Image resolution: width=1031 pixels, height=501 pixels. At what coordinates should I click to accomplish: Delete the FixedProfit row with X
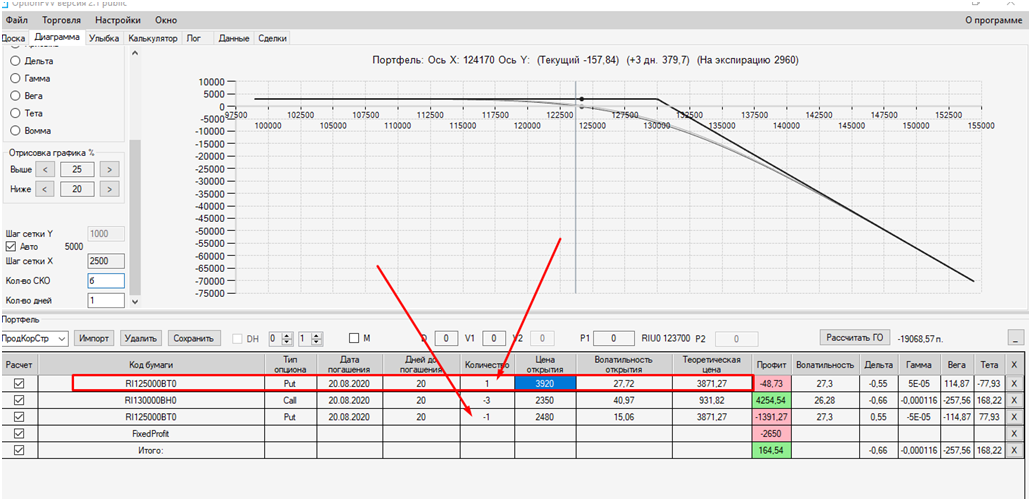click(1014, 433)
